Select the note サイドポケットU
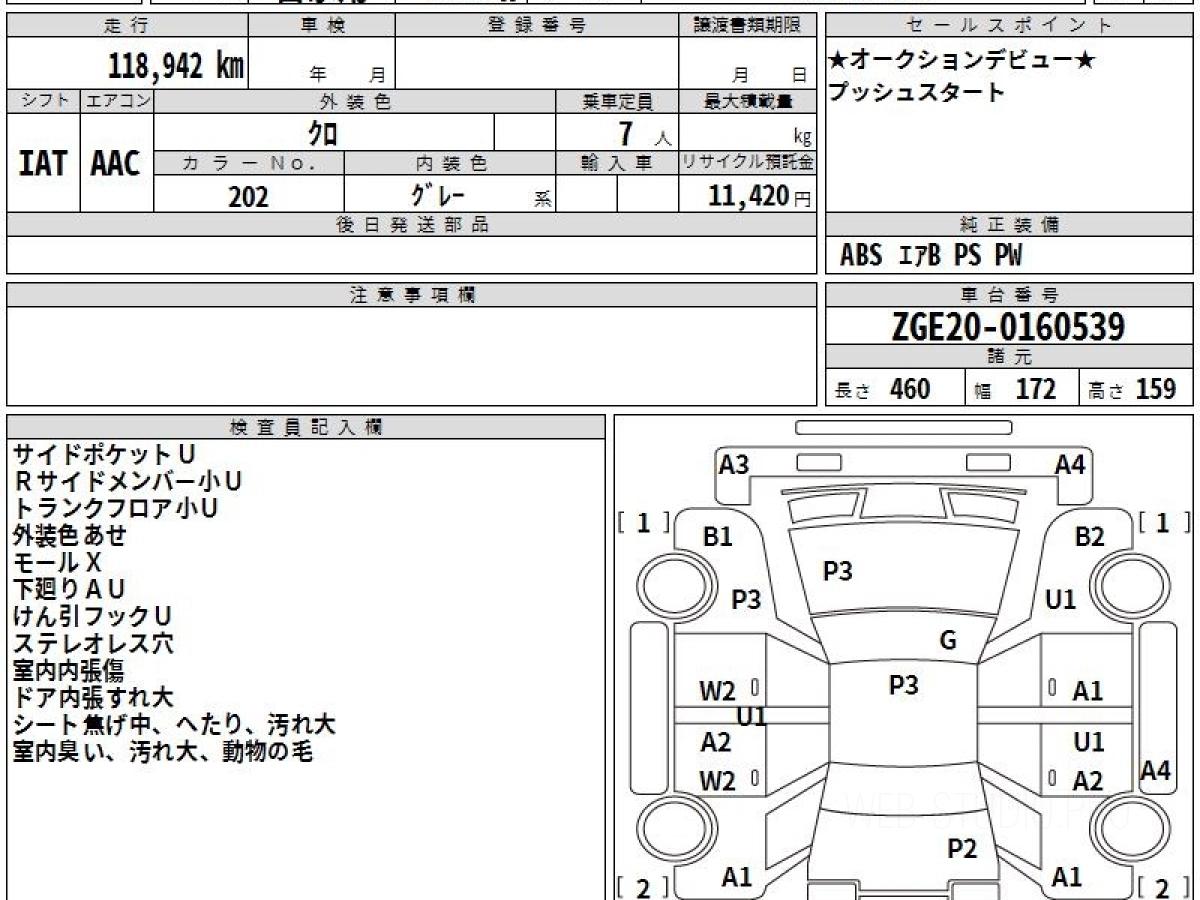This screenshot has width=1200, height=900. tap(104, 455)
